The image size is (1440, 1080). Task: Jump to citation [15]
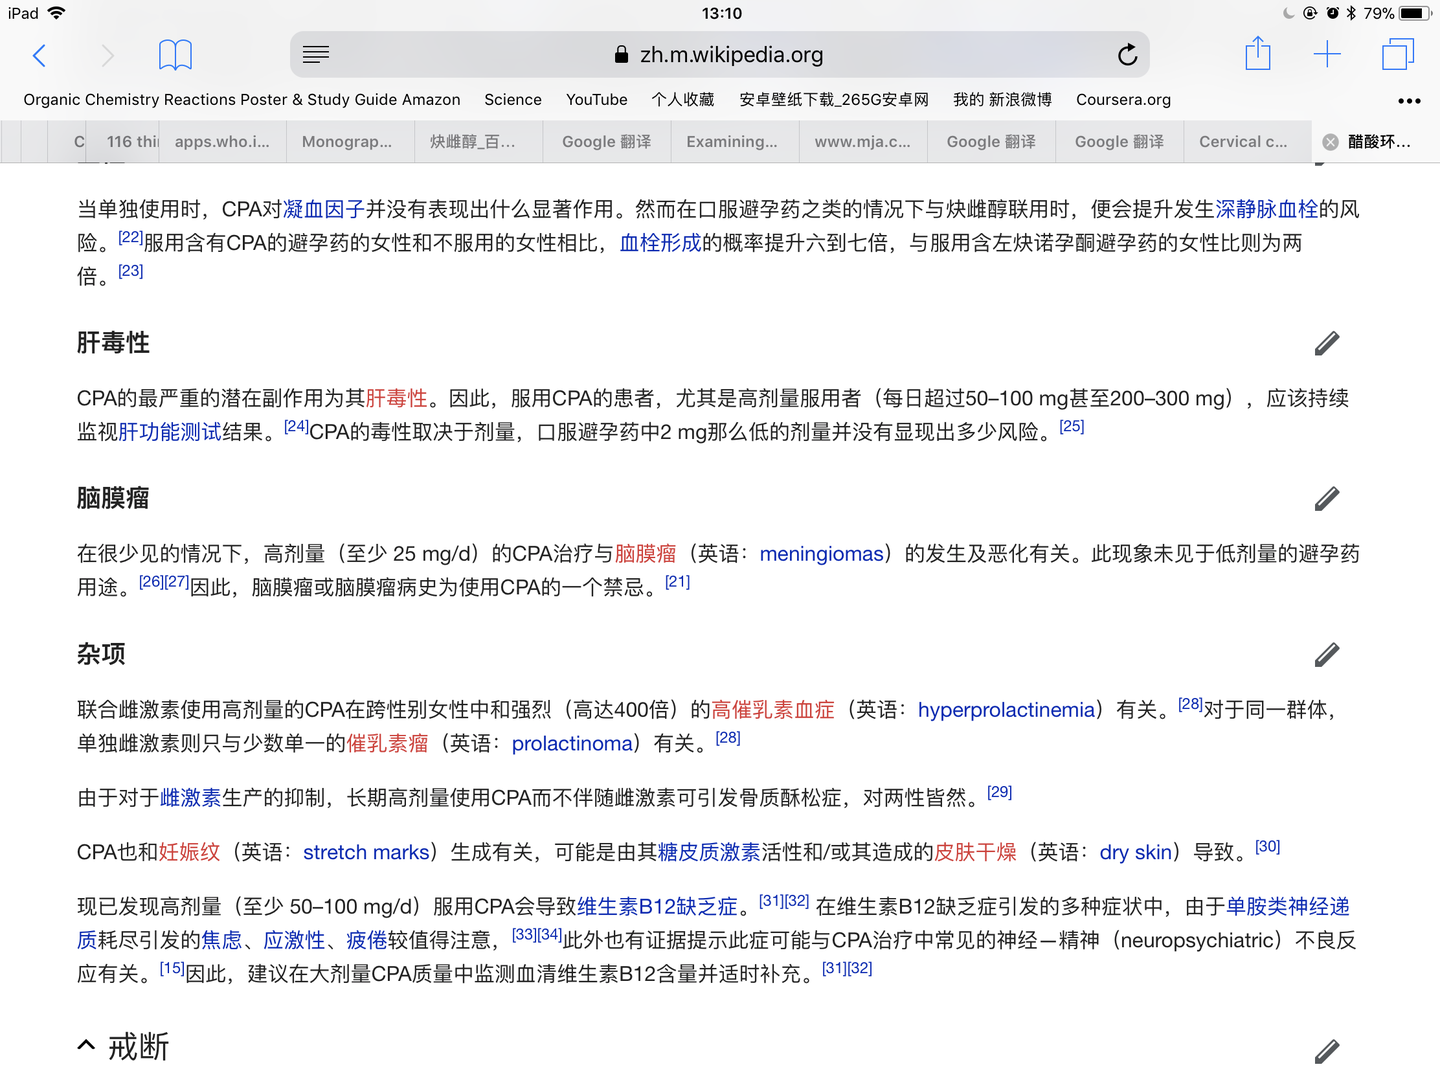coord(172,968)
